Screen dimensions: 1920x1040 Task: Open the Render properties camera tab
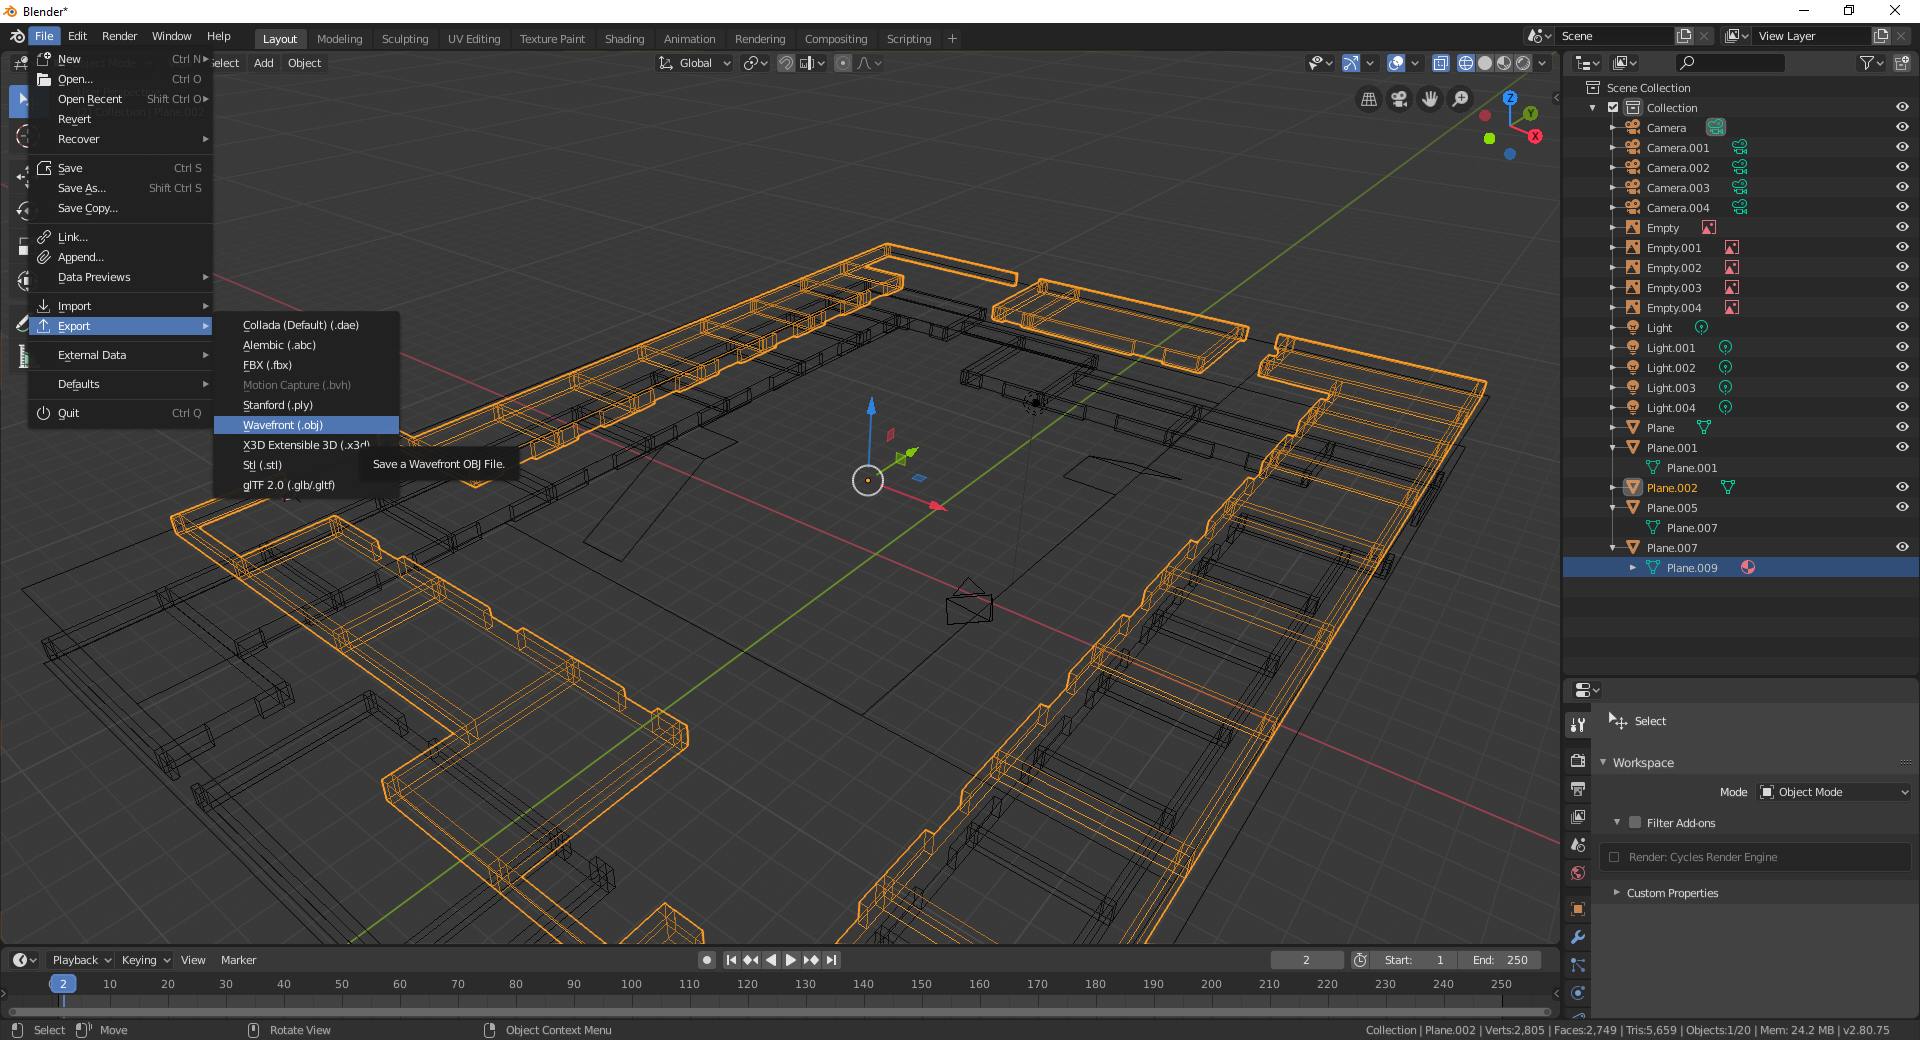(x=1578, y=760)
